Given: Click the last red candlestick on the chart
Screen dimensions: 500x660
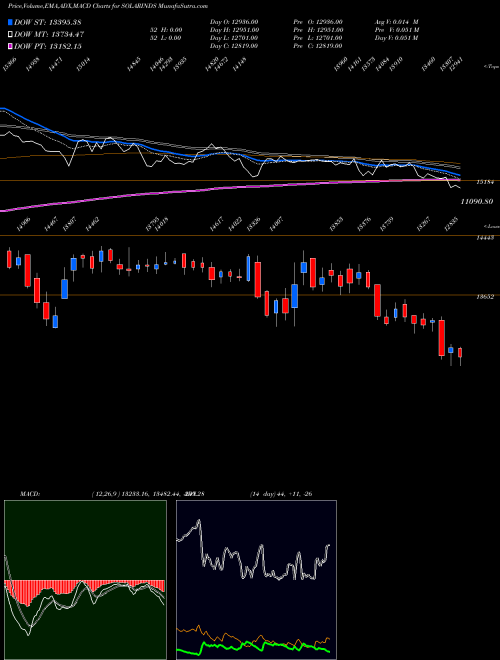Looking at the screenshot, I should click(460, 353).
